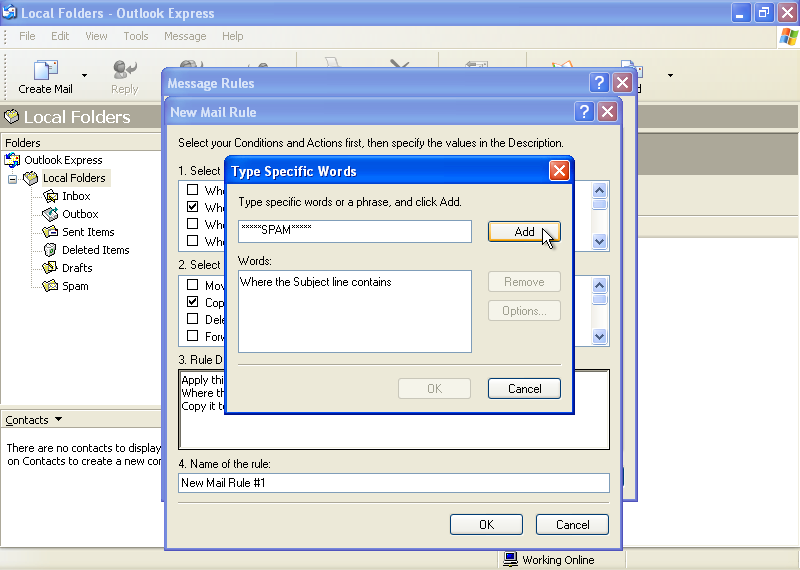Click the help question mark in Message Rules

[x=599, y=82]
